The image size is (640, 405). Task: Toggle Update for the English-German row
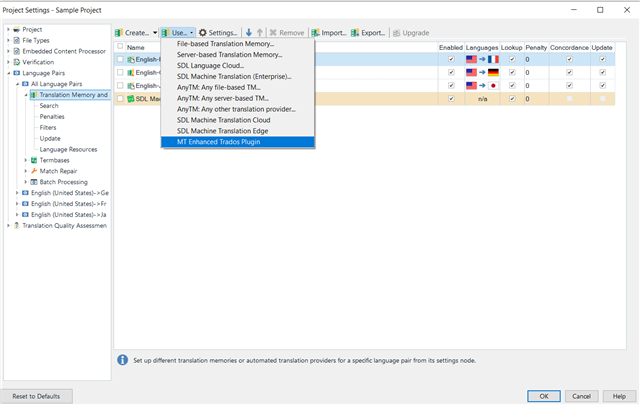pyautogui.click(x=602, y=72)
